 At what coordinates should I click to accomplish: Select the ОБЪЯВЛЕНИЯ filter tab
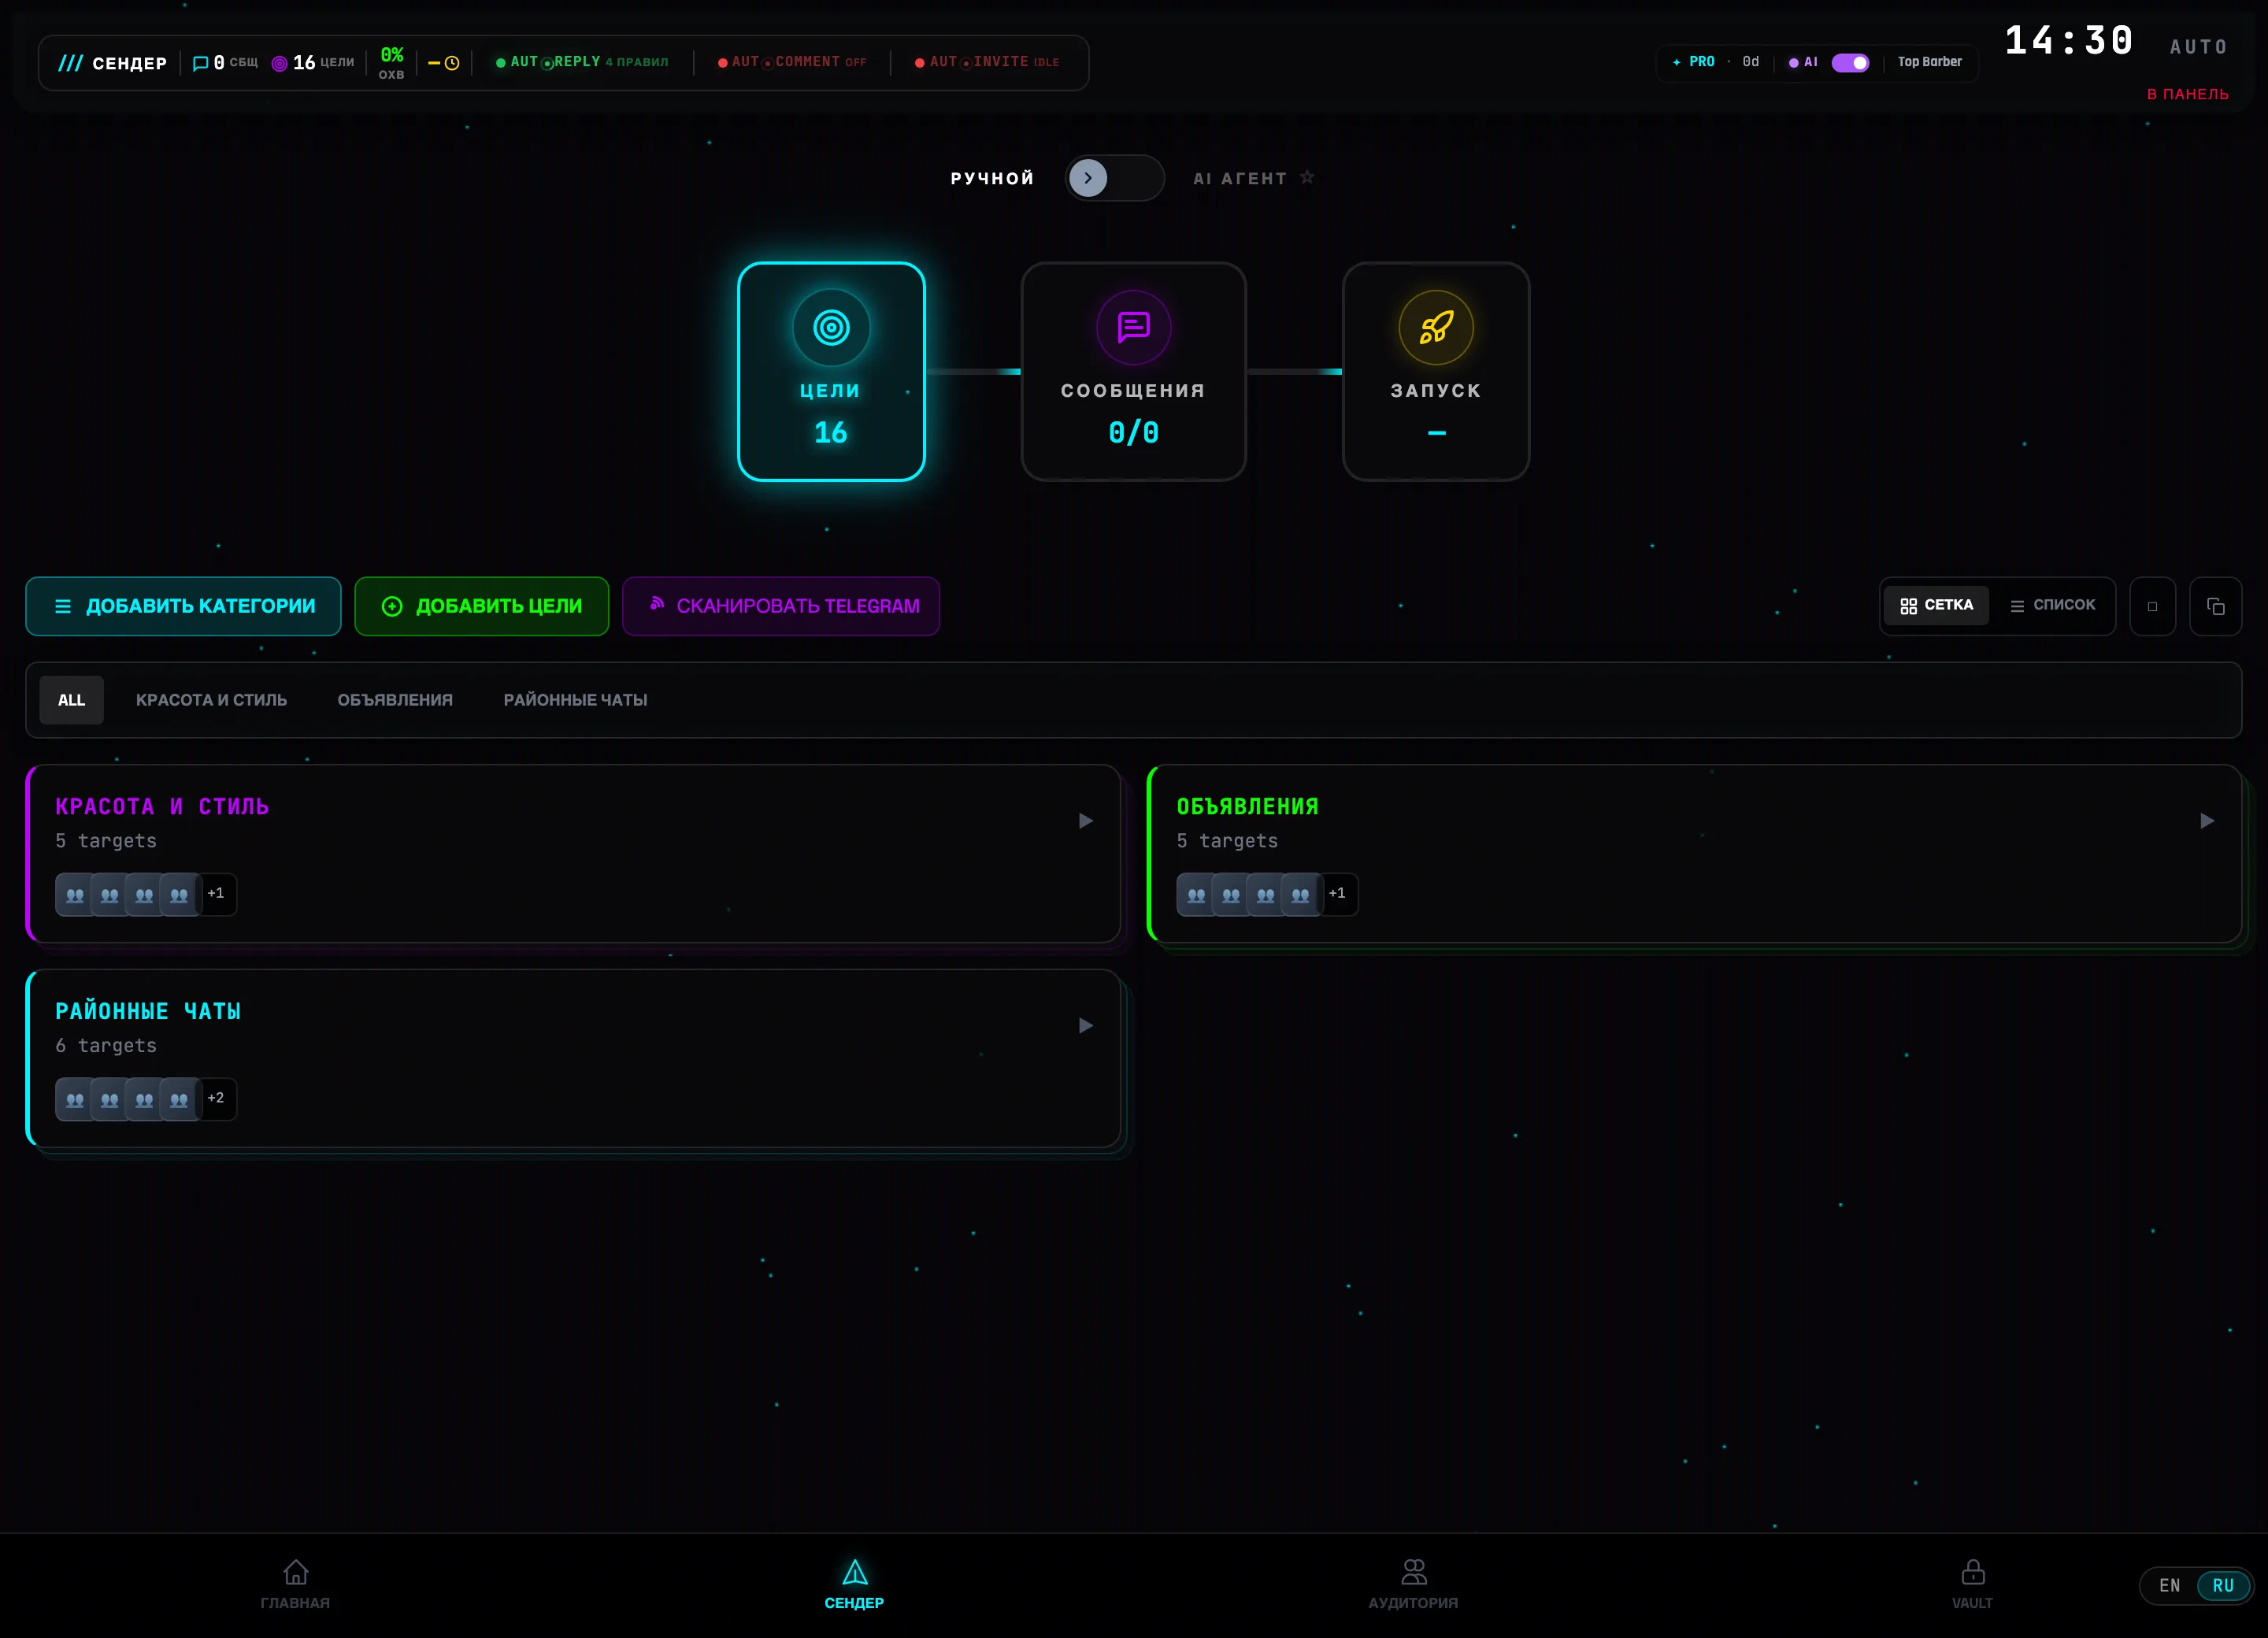(x=395, y=700)
